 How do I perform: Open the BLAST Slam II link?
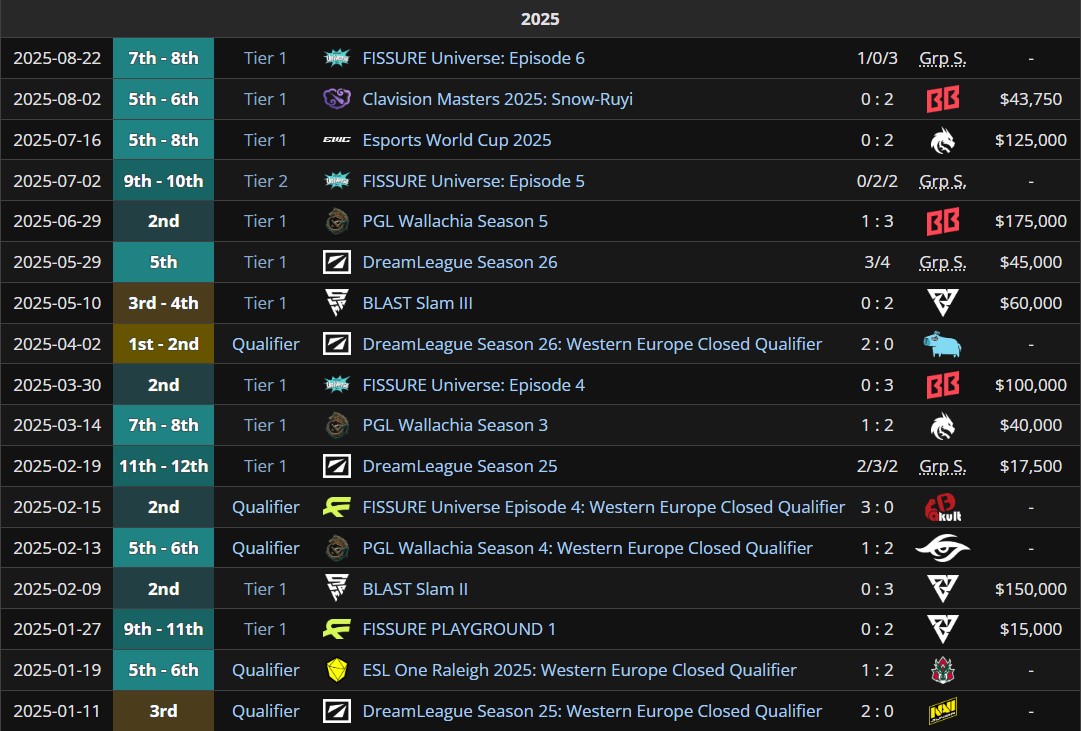(415, 589)
